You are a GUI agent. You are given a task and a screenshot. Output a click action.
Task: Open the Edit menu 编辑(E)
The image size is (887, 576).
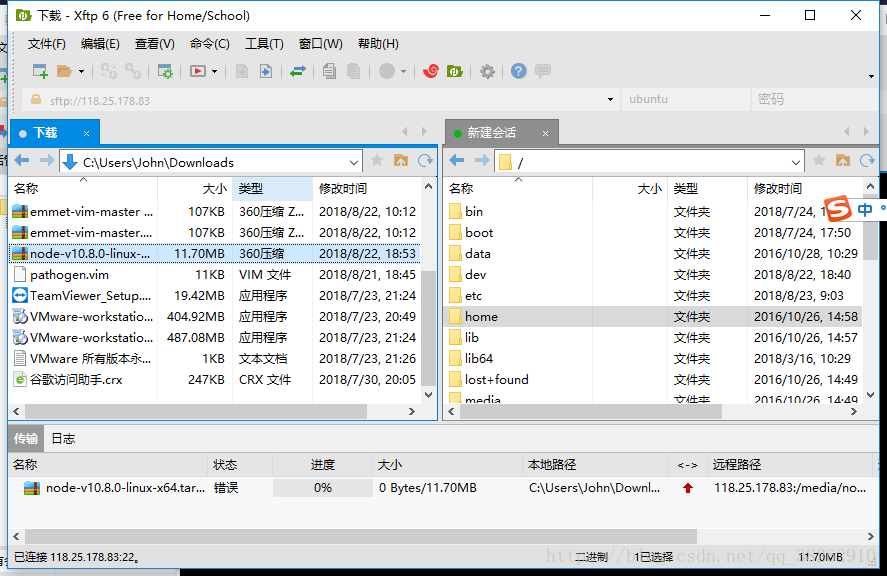100,44
